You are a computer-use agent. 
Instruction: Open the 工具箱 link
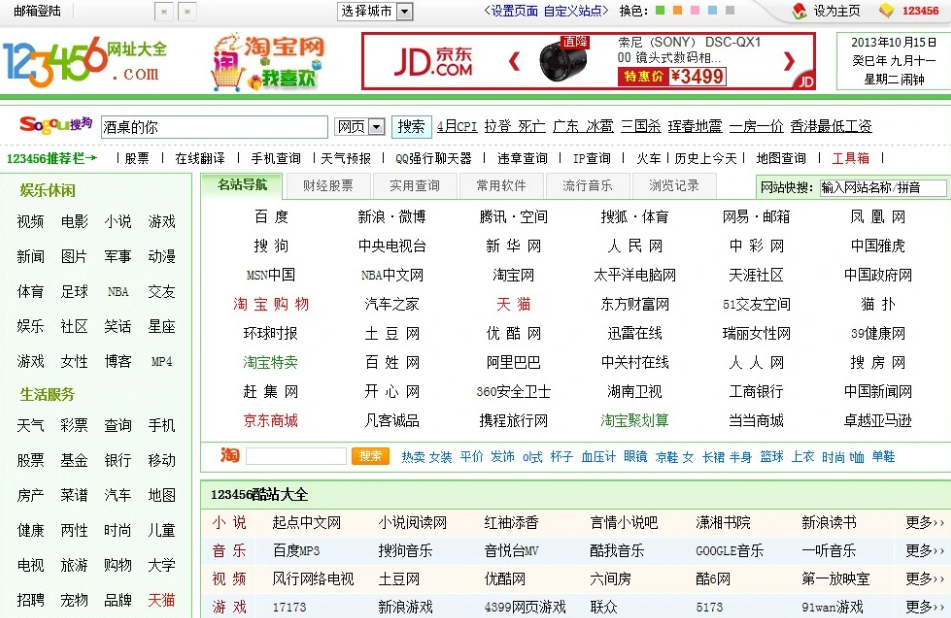850,158
